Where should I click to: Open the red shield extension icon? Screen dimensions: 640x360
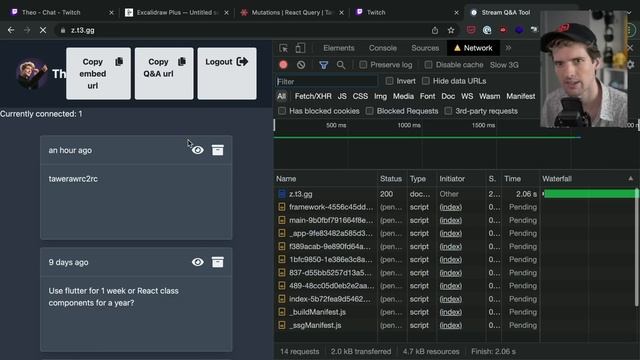471,30
